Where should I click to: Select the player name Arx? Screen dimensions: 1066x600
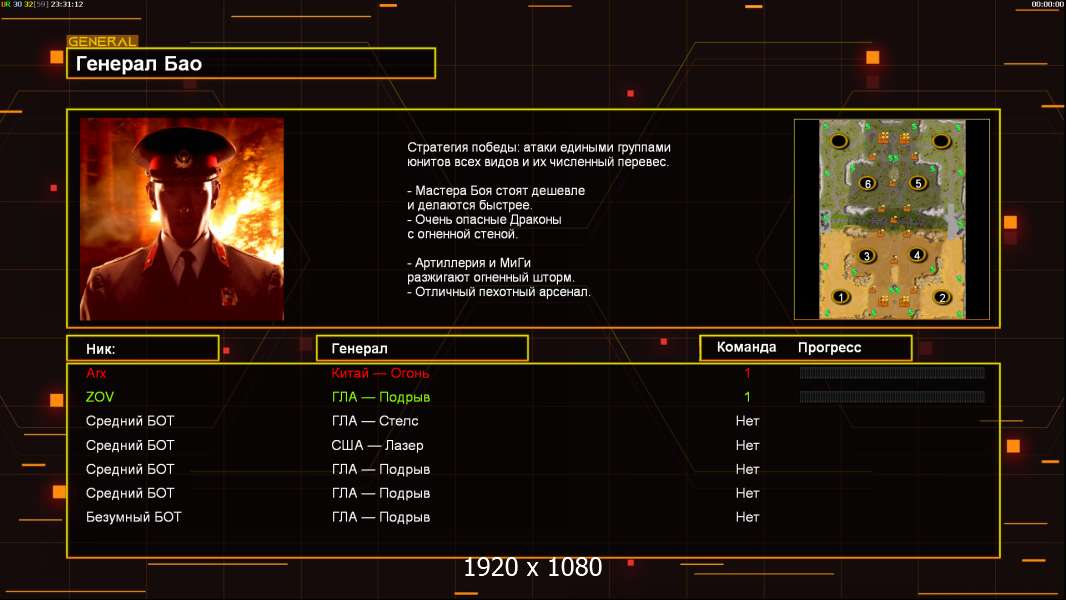tap(96, 373)
